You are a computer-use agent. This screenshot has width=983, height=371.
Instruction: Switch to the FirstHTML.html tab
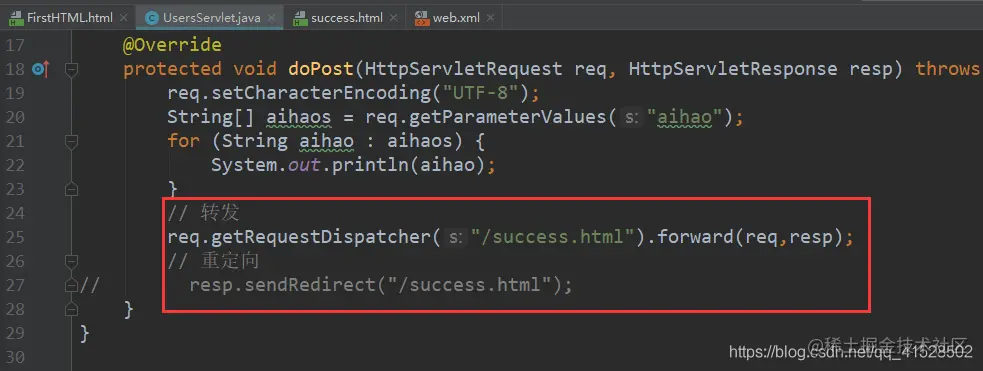[69, 18]
